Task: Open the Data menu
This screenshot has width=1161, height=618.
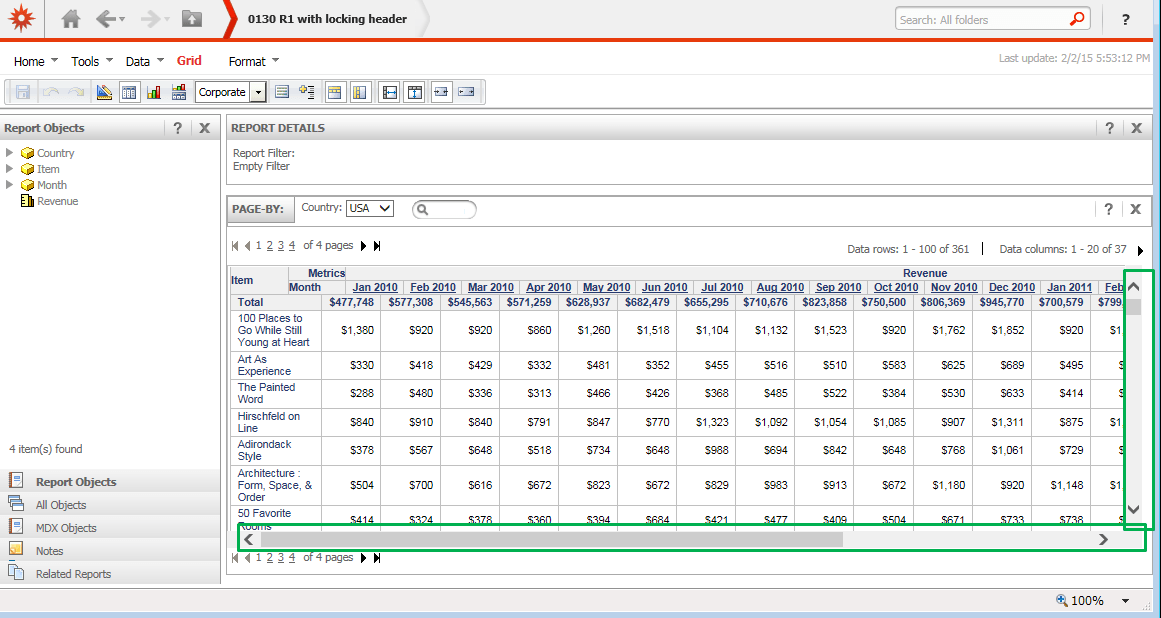Action: pos(144,61)
